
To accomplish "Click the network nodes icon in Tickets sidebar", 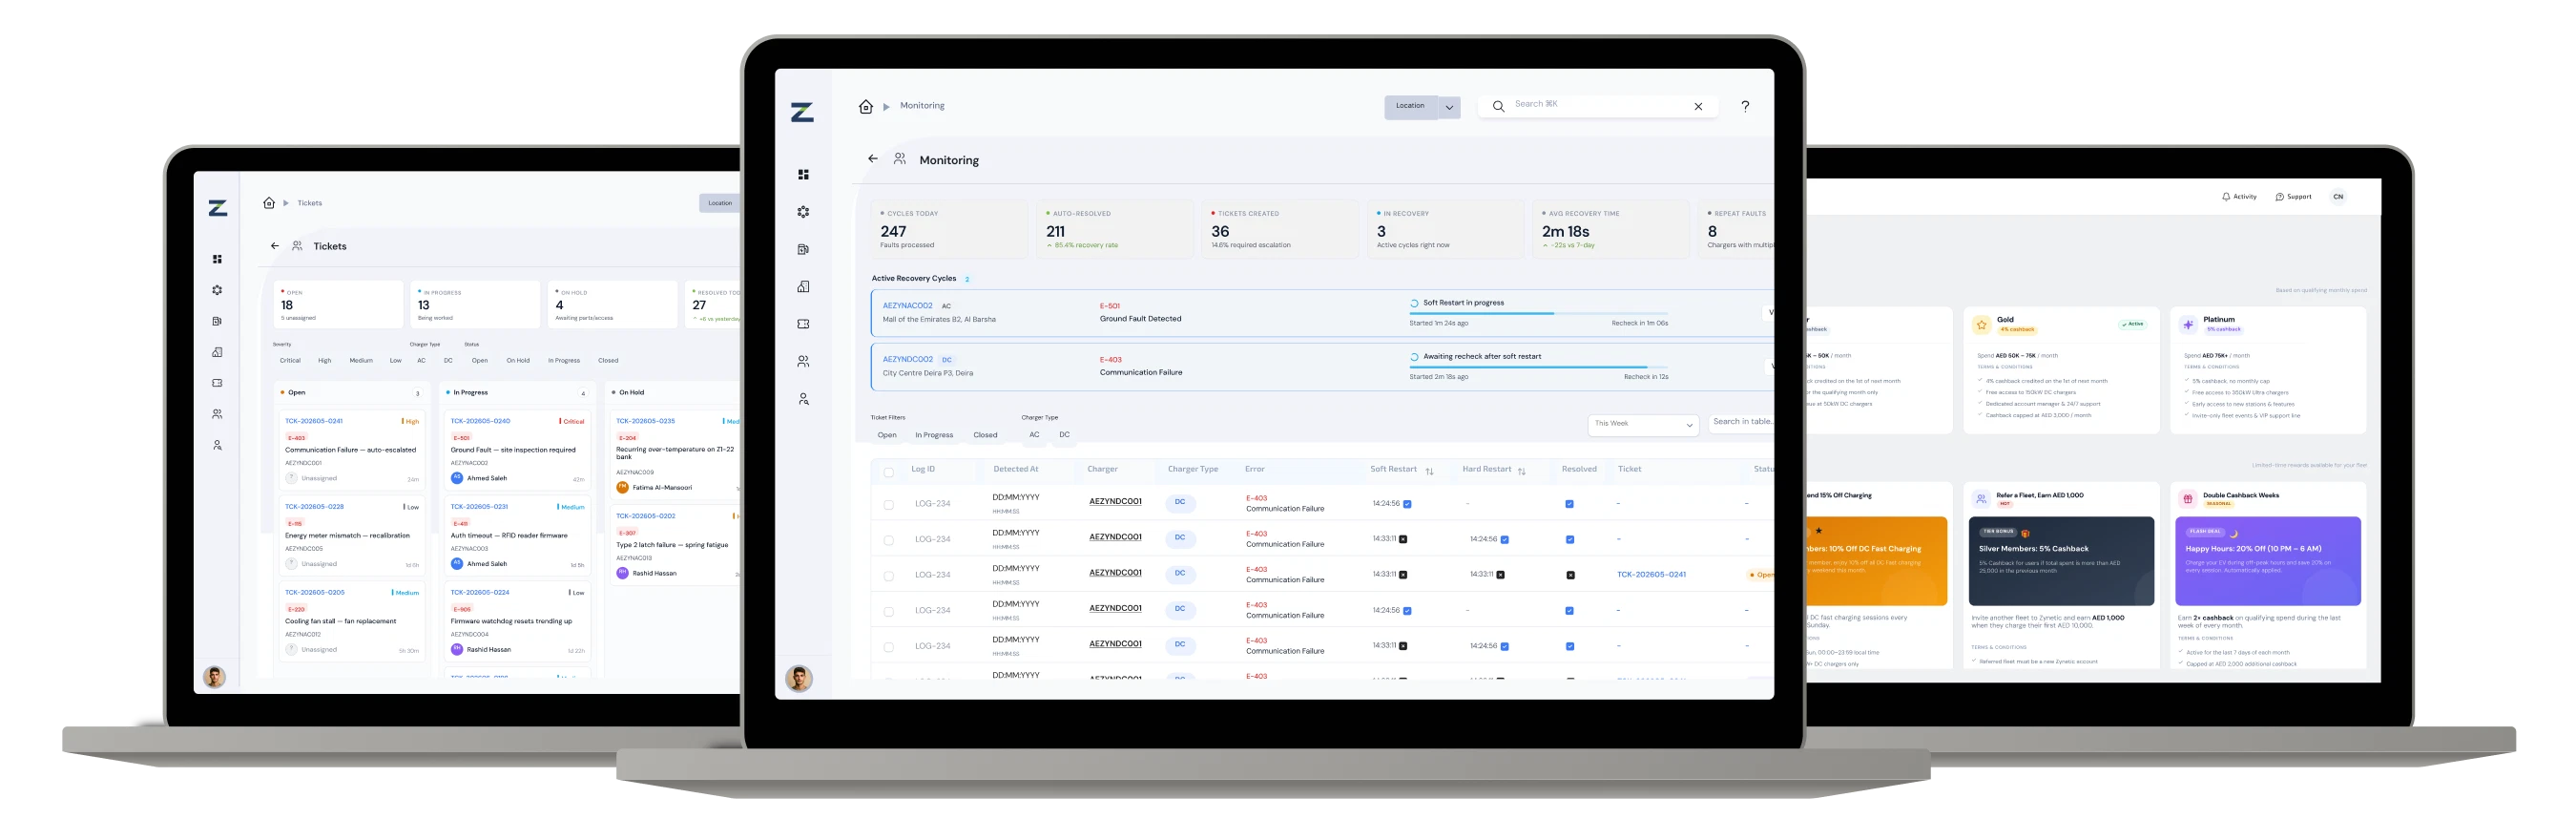I will pyautogui.click(x=217, y=291).
